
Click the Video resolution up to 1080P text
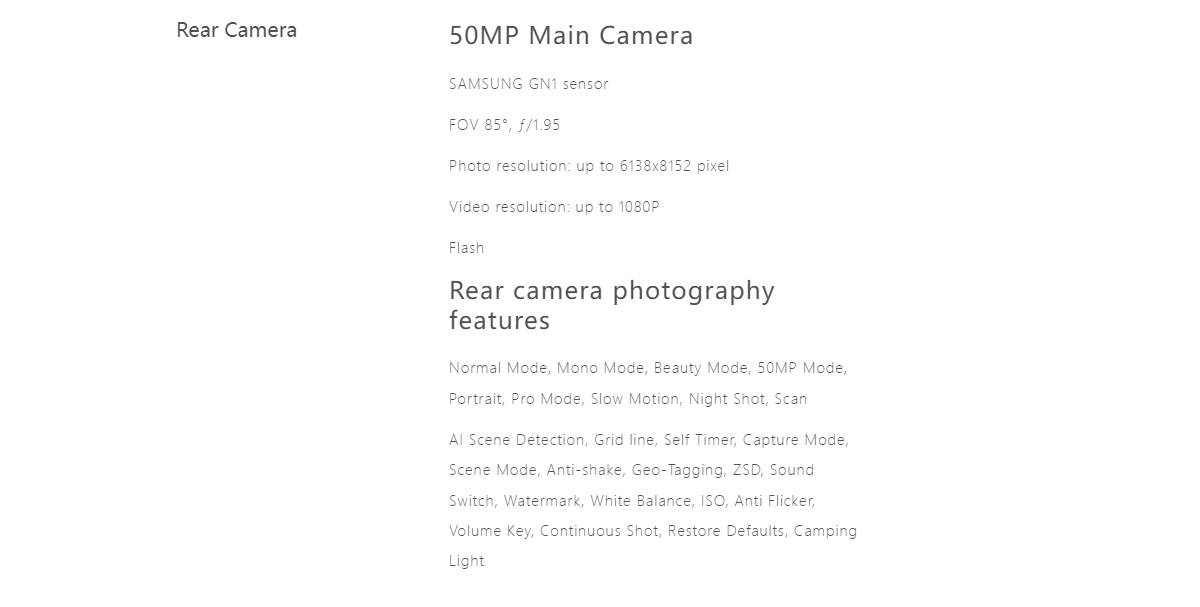554,207
